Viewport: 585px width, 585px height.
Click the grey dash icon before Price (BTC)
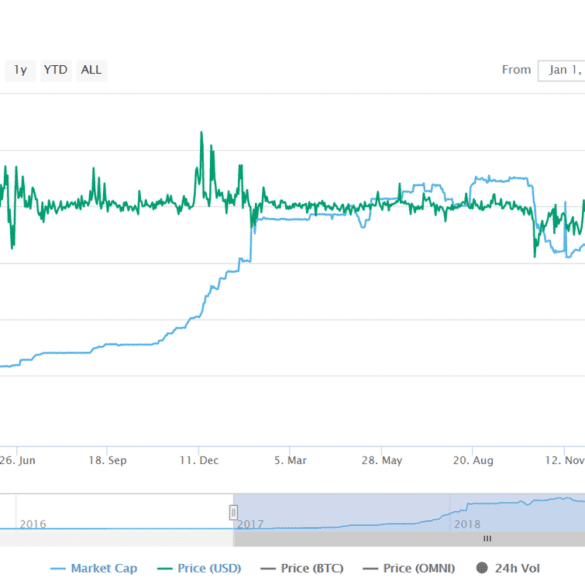tap(268, 569)
